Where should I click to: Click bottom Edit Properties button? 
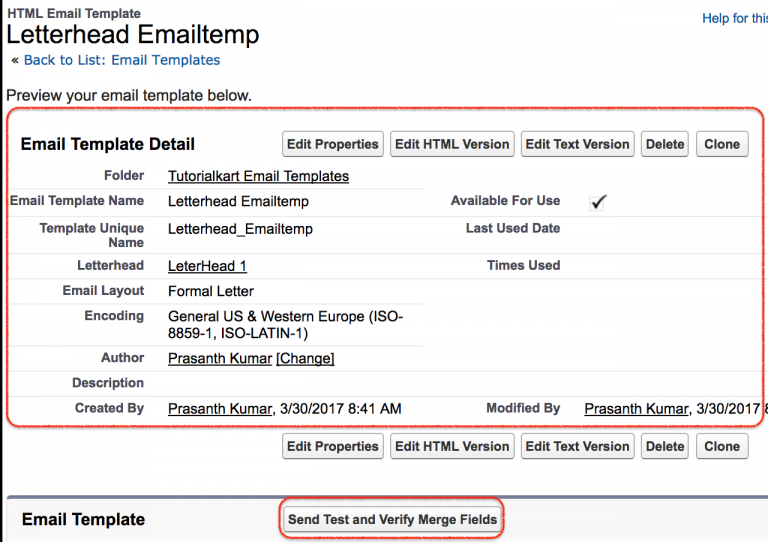coord(332,446)
